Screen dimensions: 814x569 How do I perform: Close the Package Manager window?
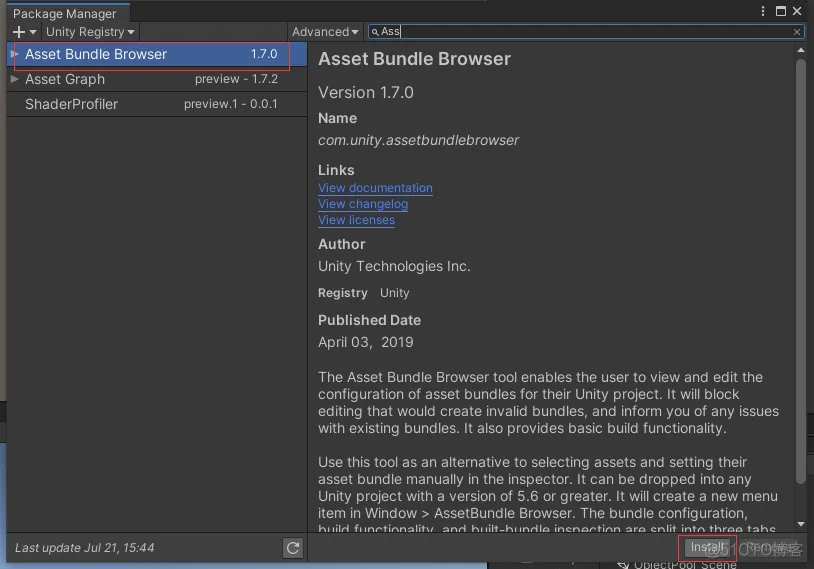click(x=797, y=11)
